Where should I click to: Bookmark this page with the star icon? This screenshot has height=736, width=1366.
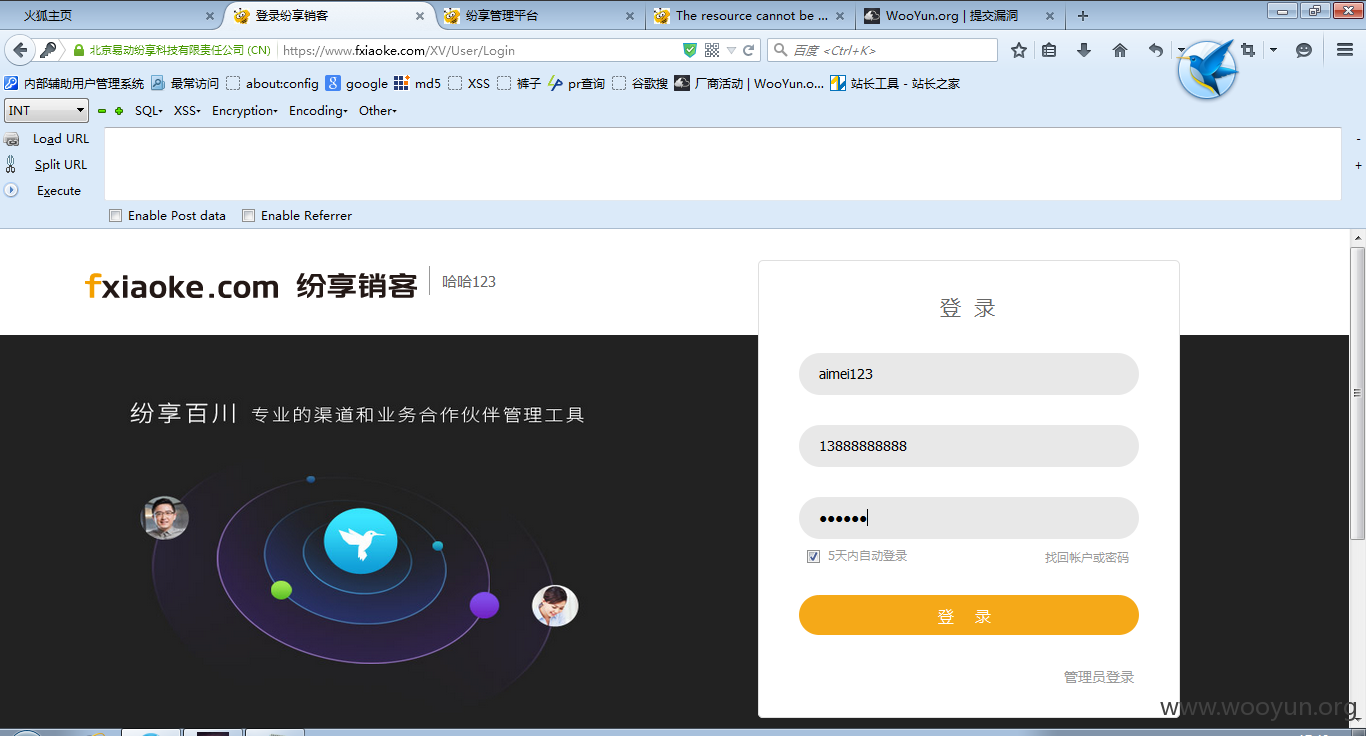(1019, 50)
